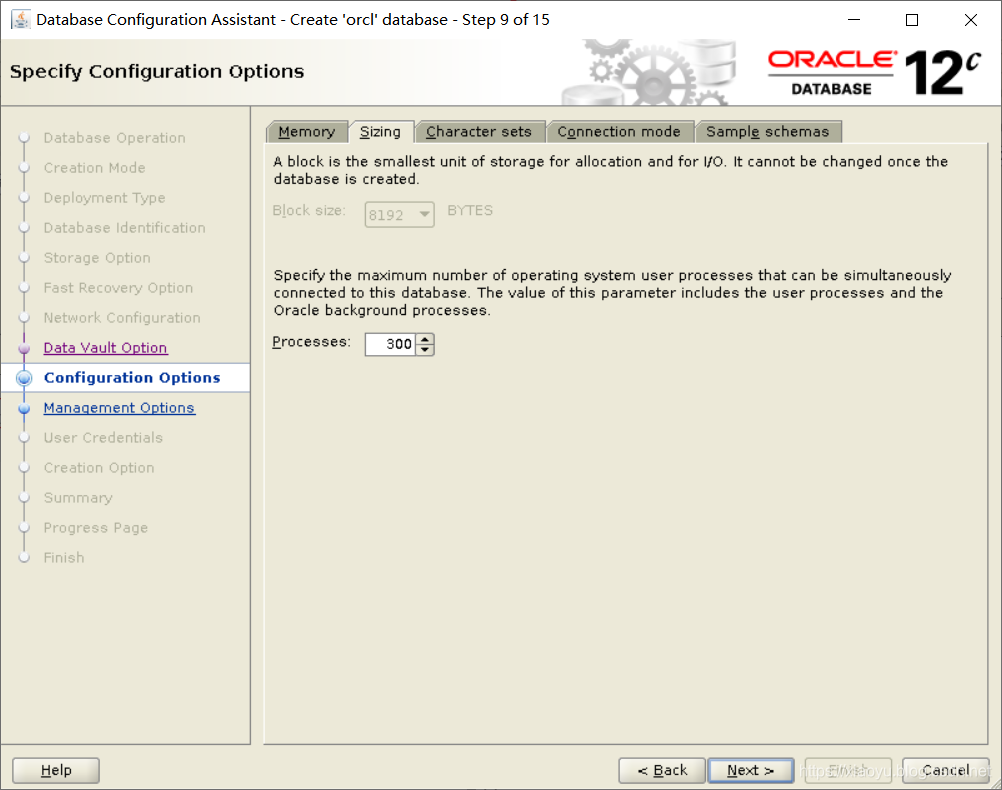Click the Summary step

point(78,498)
